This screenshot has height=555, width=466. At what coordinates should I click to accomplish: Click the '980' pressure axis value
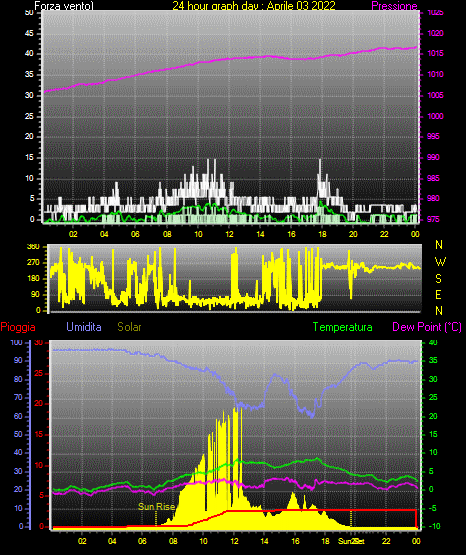tap(433, 198)
